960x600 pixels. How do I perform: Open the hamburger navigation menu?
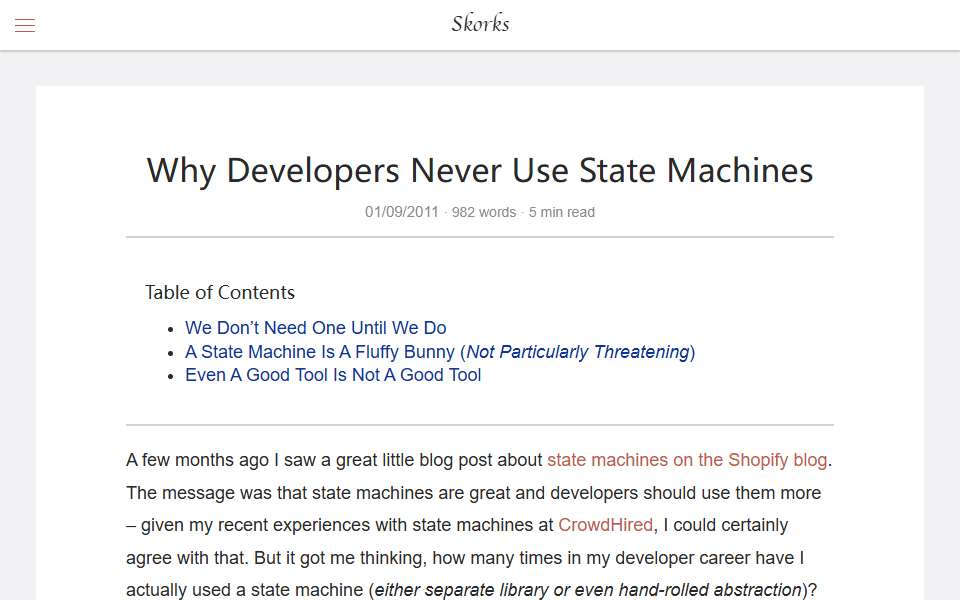tap(25, 25)
